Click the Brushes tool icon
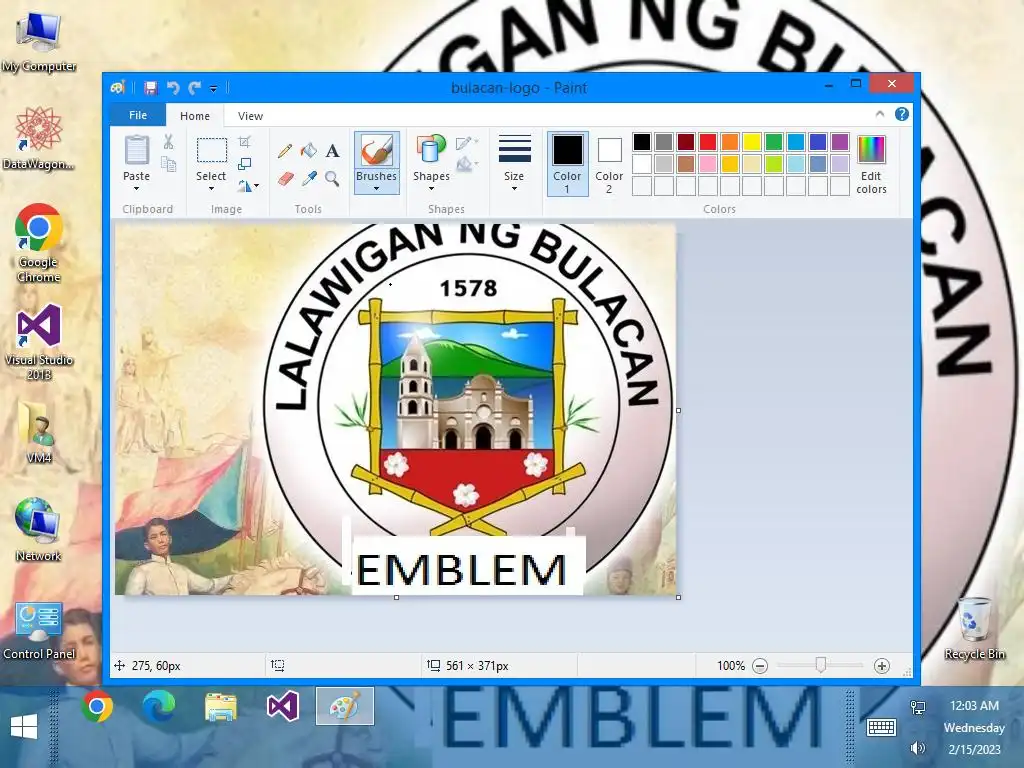 tap(377, 151)
